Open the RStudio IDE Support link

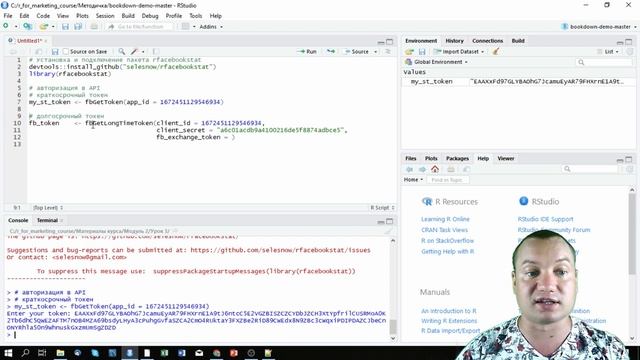tap(546, 219)
